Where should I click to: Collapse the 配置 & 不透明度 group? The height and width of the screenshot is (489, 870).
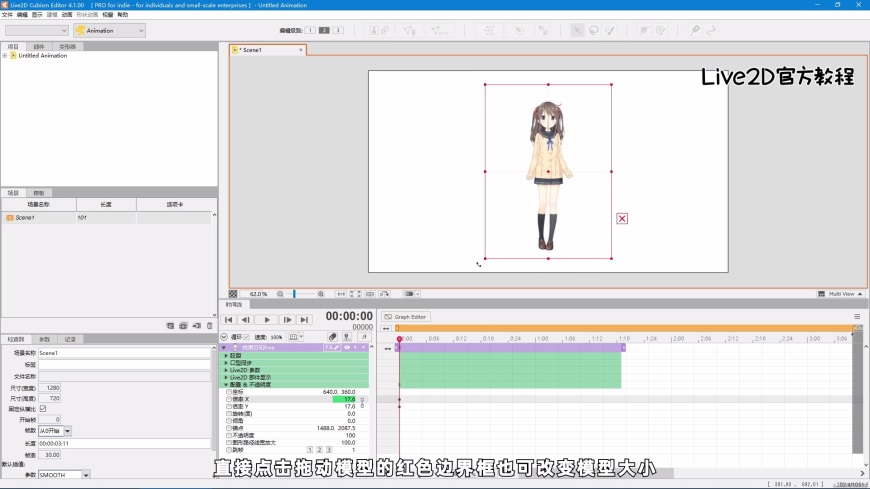coord(226,385)
